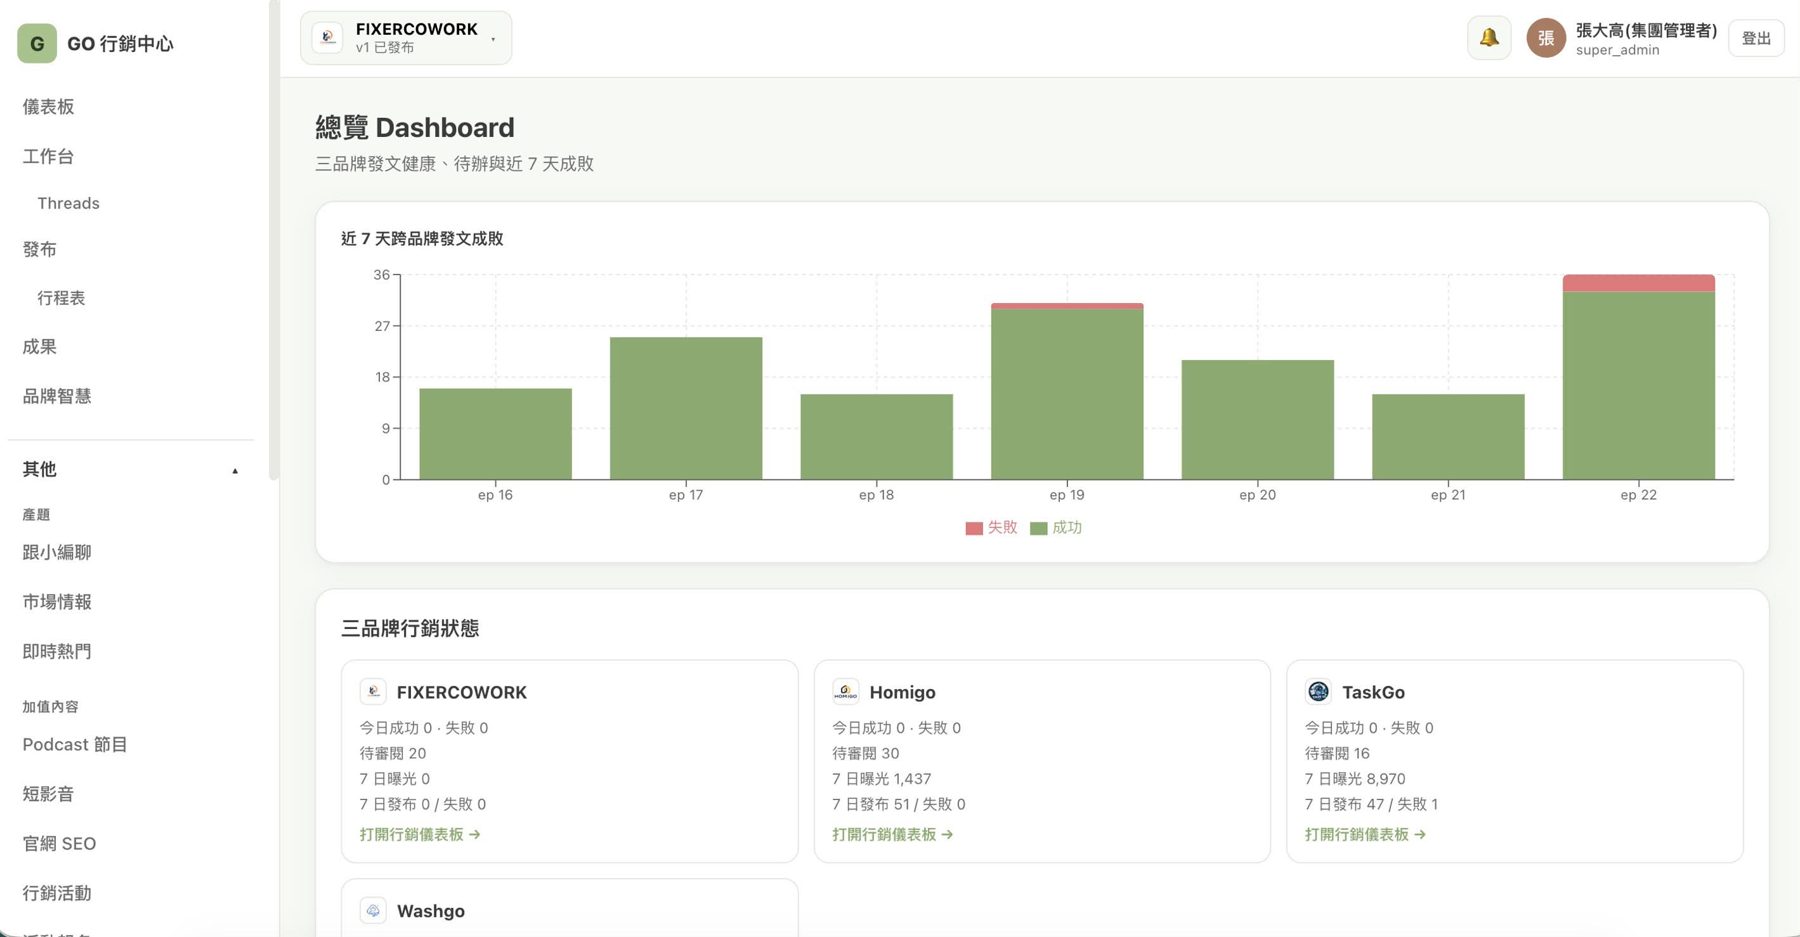Click the GO 行銷中心 green G logo
Viewport: 1800px width, 937px height.
[37, 44]
